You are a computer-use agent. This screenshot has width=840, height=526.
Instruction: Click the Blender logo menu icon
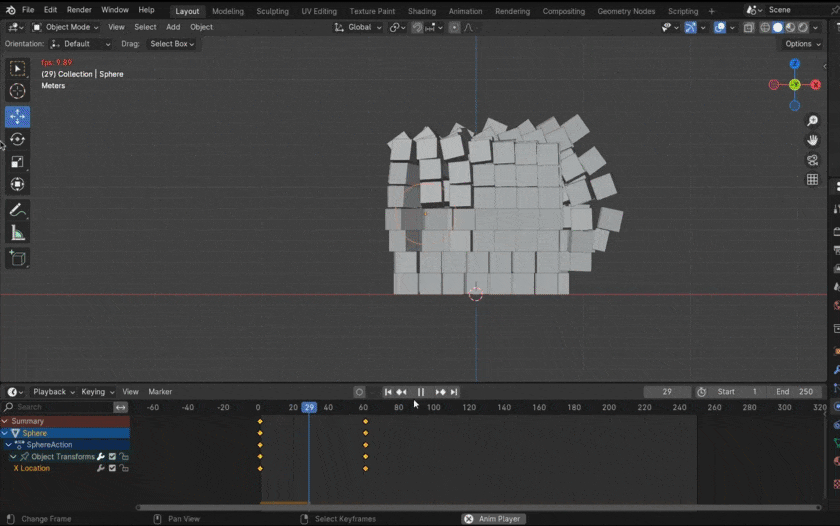click(x=11, y=10)
